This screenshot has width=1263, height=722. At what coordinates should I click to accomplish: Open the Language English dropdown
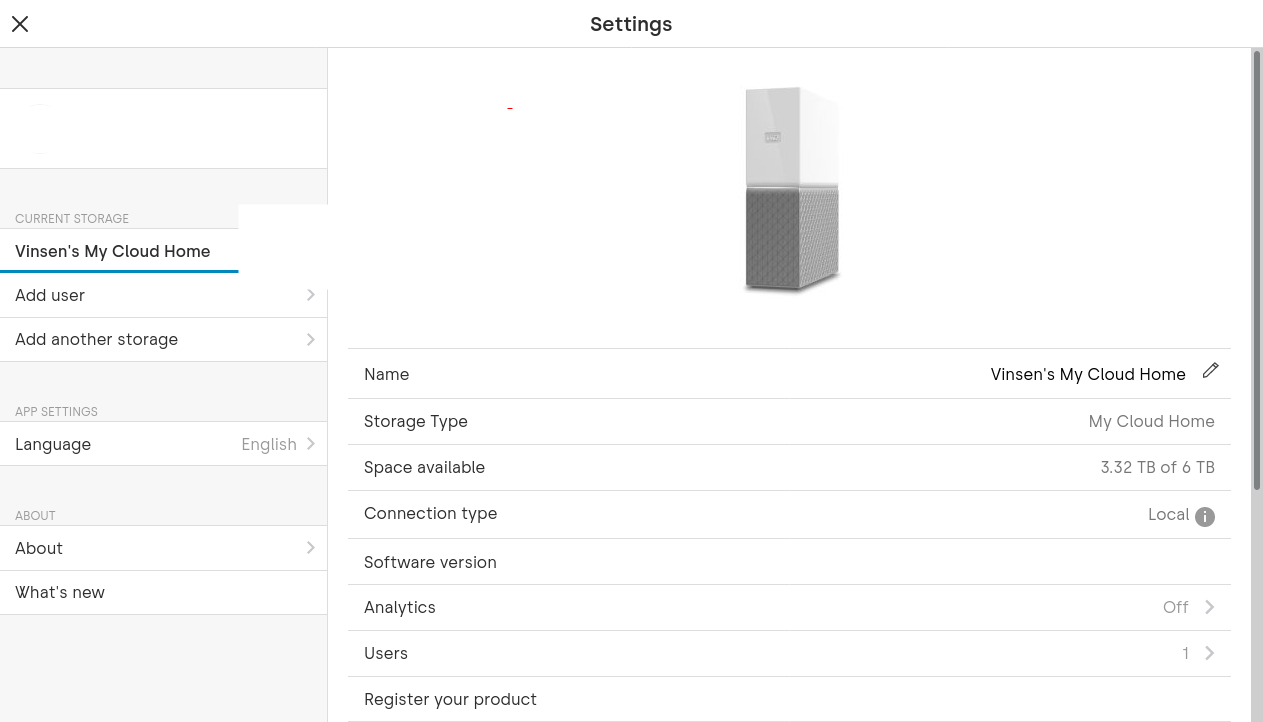point(163,444)
